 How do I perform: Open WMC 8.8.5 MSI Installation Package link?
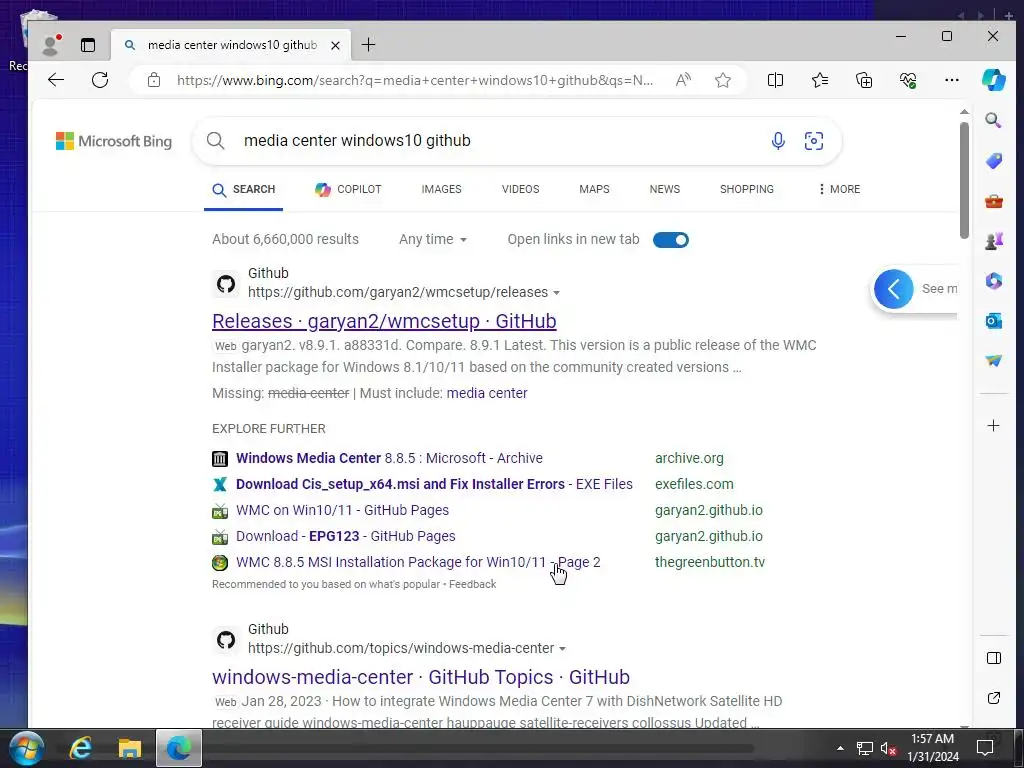pos(418,562)
